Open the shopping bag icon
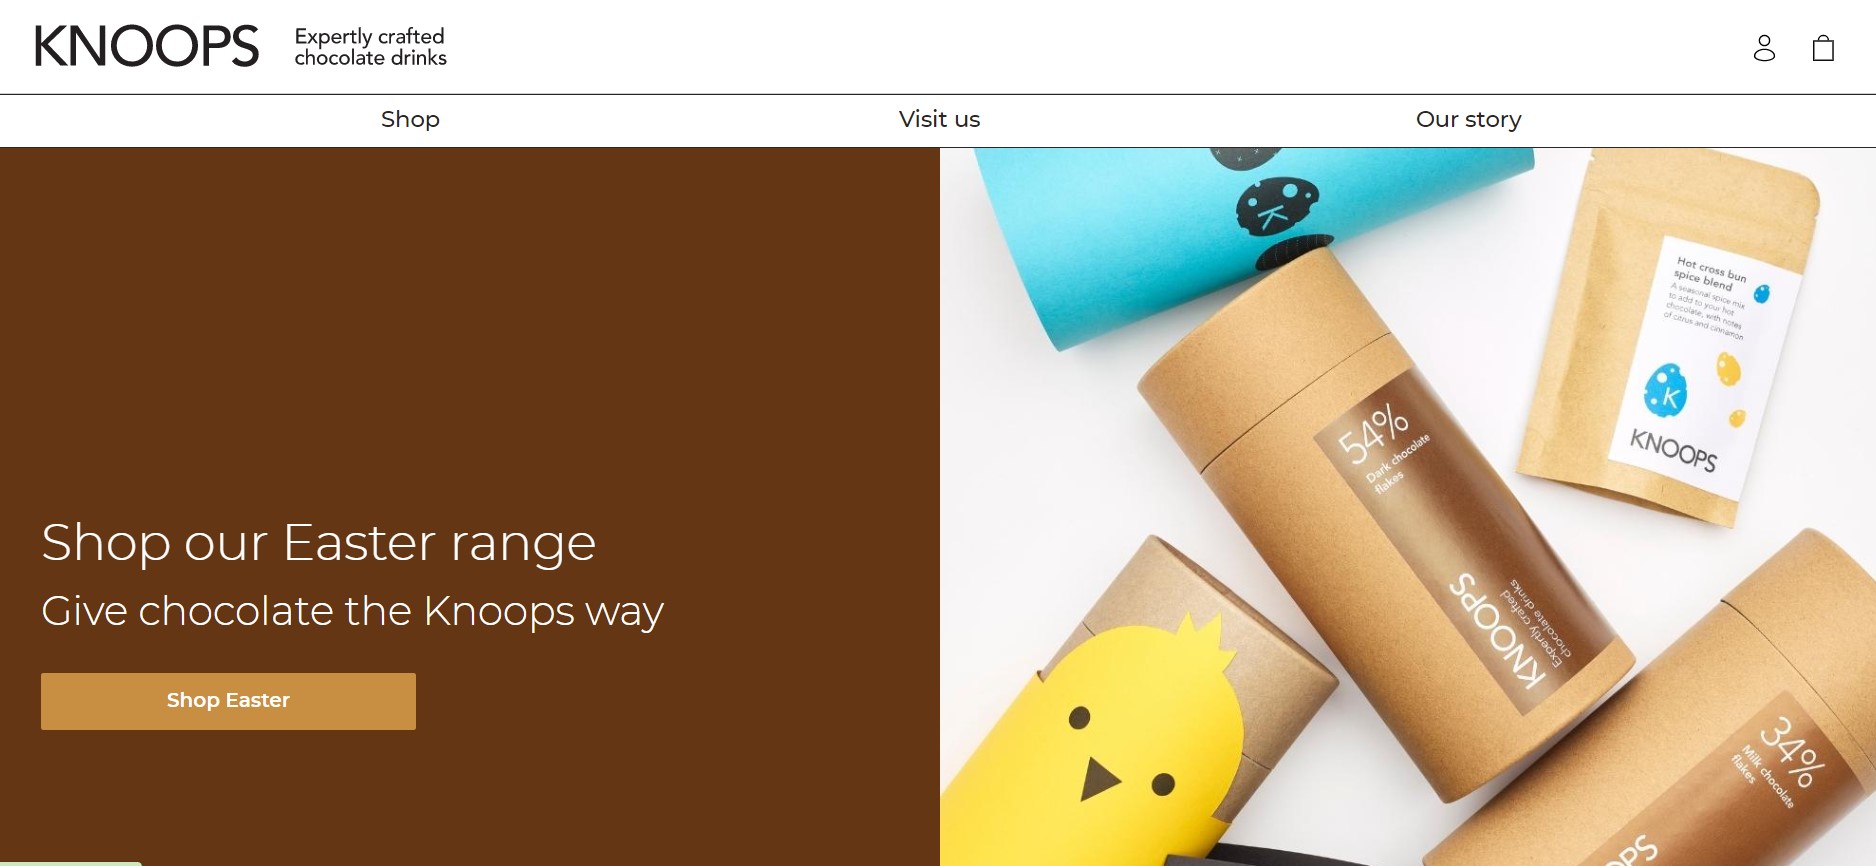Screen dimensions: 1876x866 [x=1823, y=48]
